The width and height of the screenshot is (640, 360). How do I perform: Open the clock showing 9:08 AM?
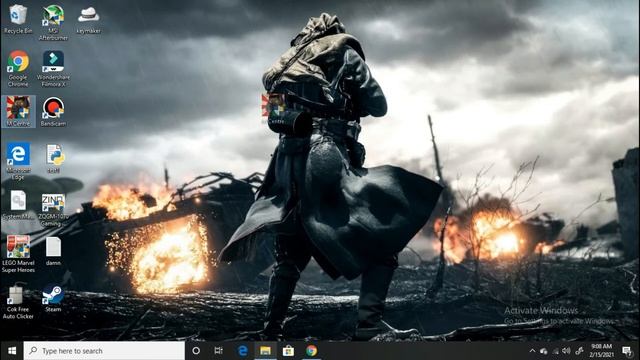pyautogui.click(x=602, y=351)
